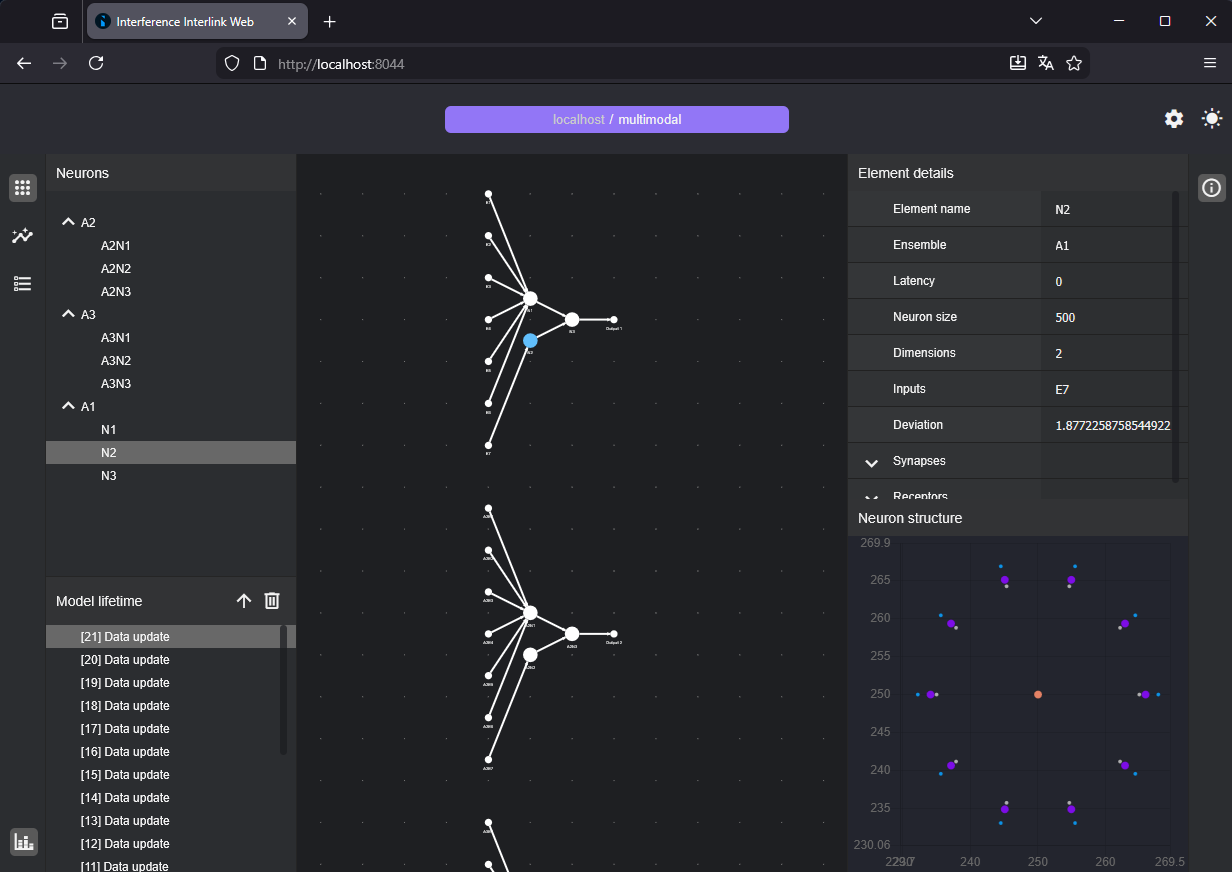
Task: Open the chart line sidebar icon
Action: point(23,236)
